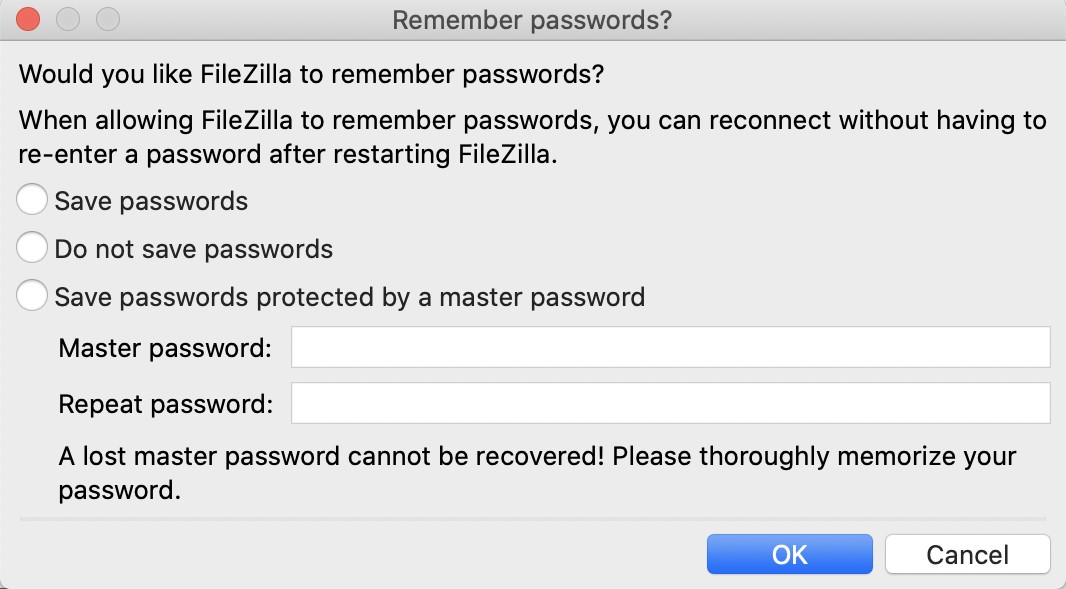1066x589 pixels.
Task: Close the dialog with the red button
Action: (x=27, y=18)
